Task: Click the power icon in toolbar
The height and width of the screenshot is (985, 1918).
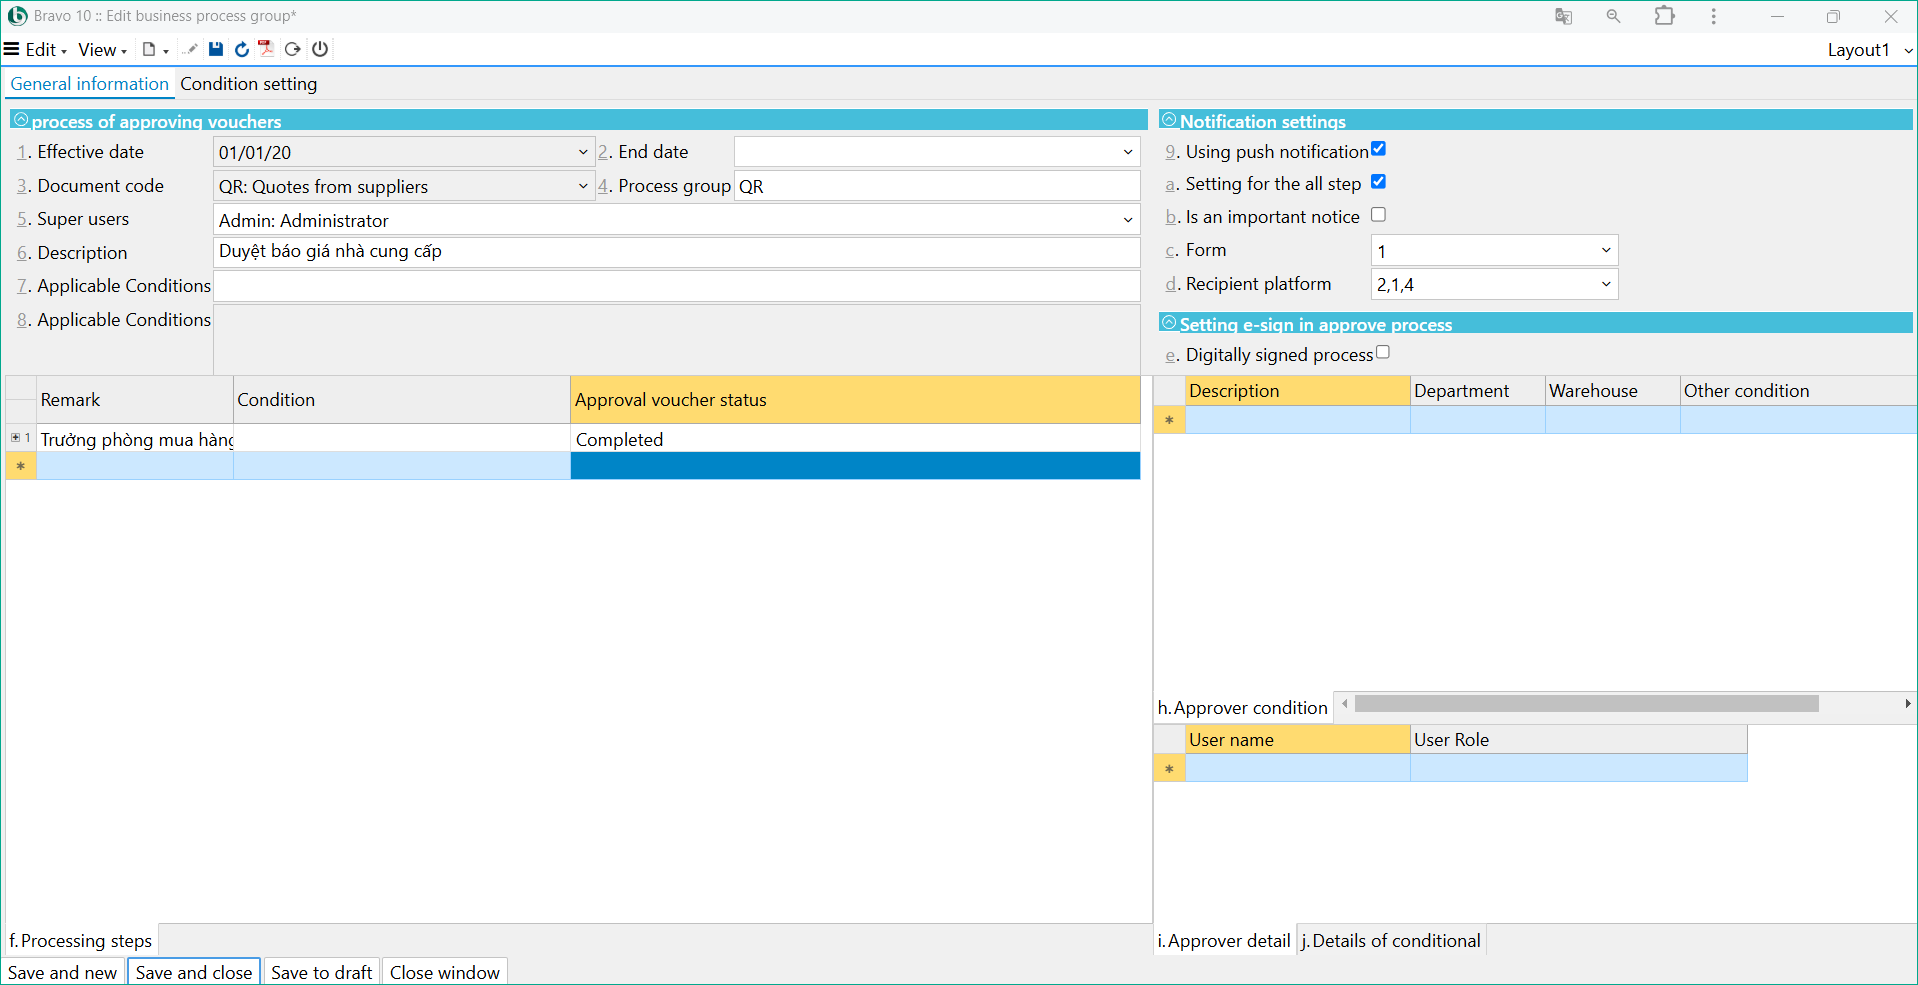Action: click(320, 49)
